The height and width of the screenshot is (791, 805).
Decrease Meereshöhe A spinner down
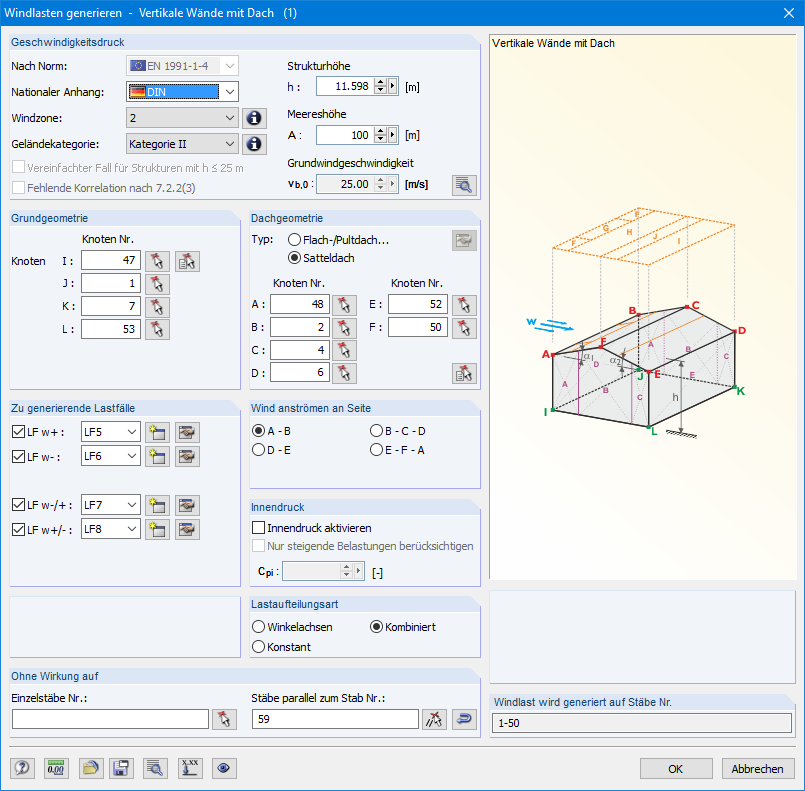coord(380,139)
